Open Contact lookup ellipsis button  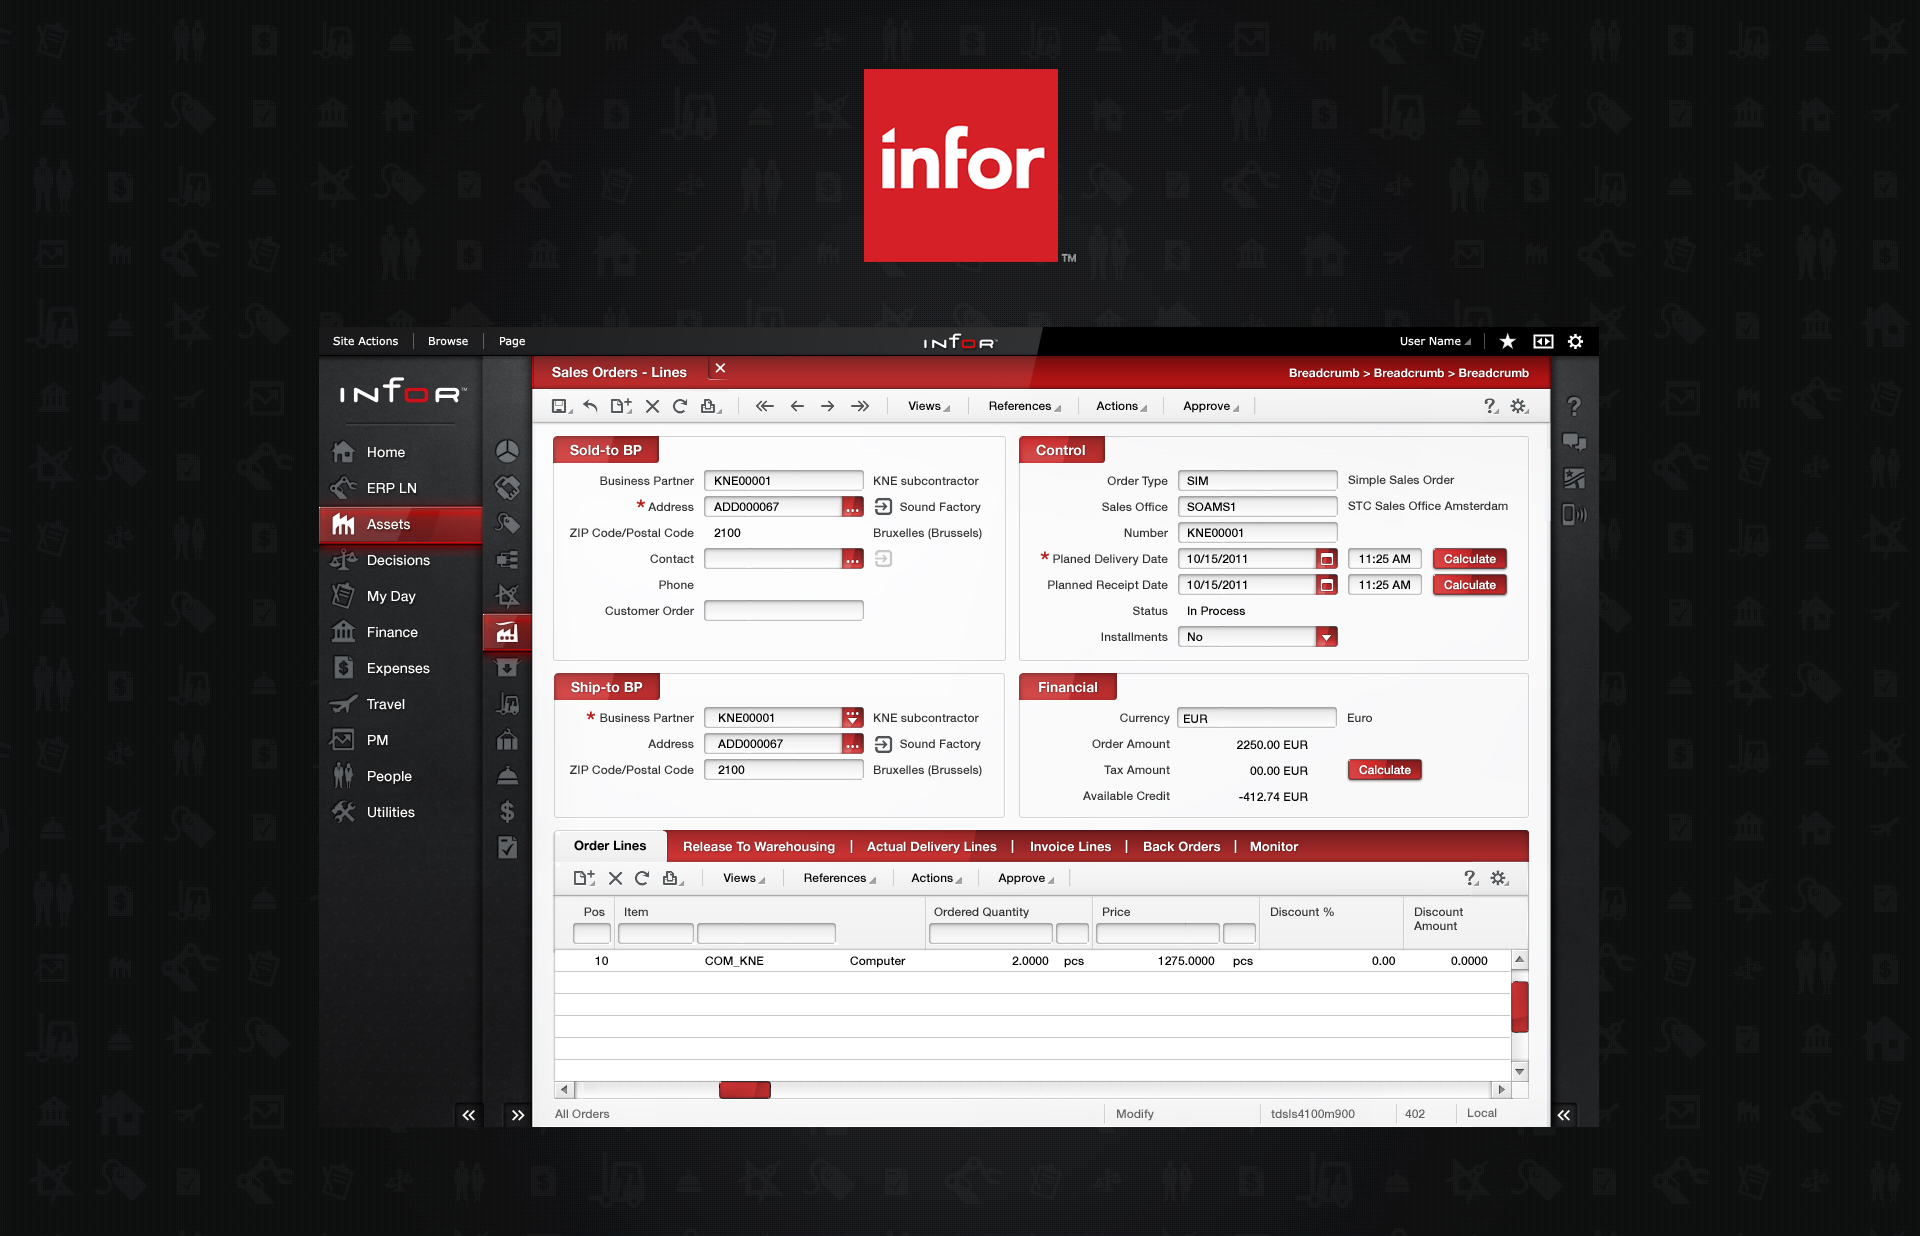[852, 559]
